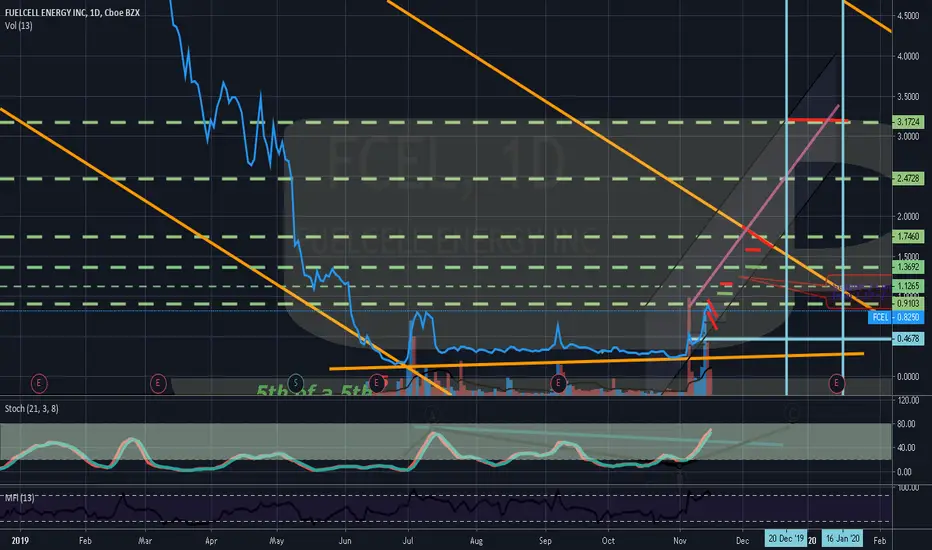Click the 1.1265 price level label
This screenshot has height=550, width=932.
pyautogui.click(x=908, y=286)
